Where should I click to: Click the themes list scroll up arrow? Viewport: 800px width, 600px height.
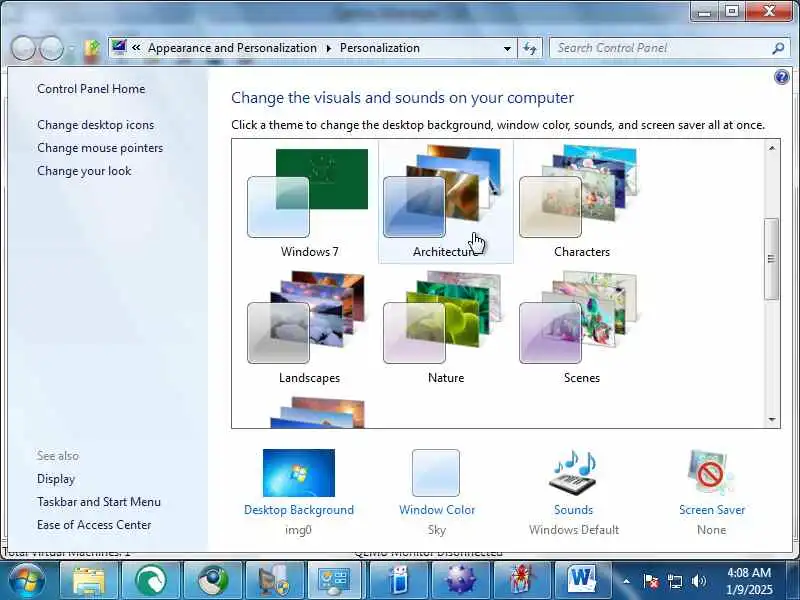pos(771,148)
